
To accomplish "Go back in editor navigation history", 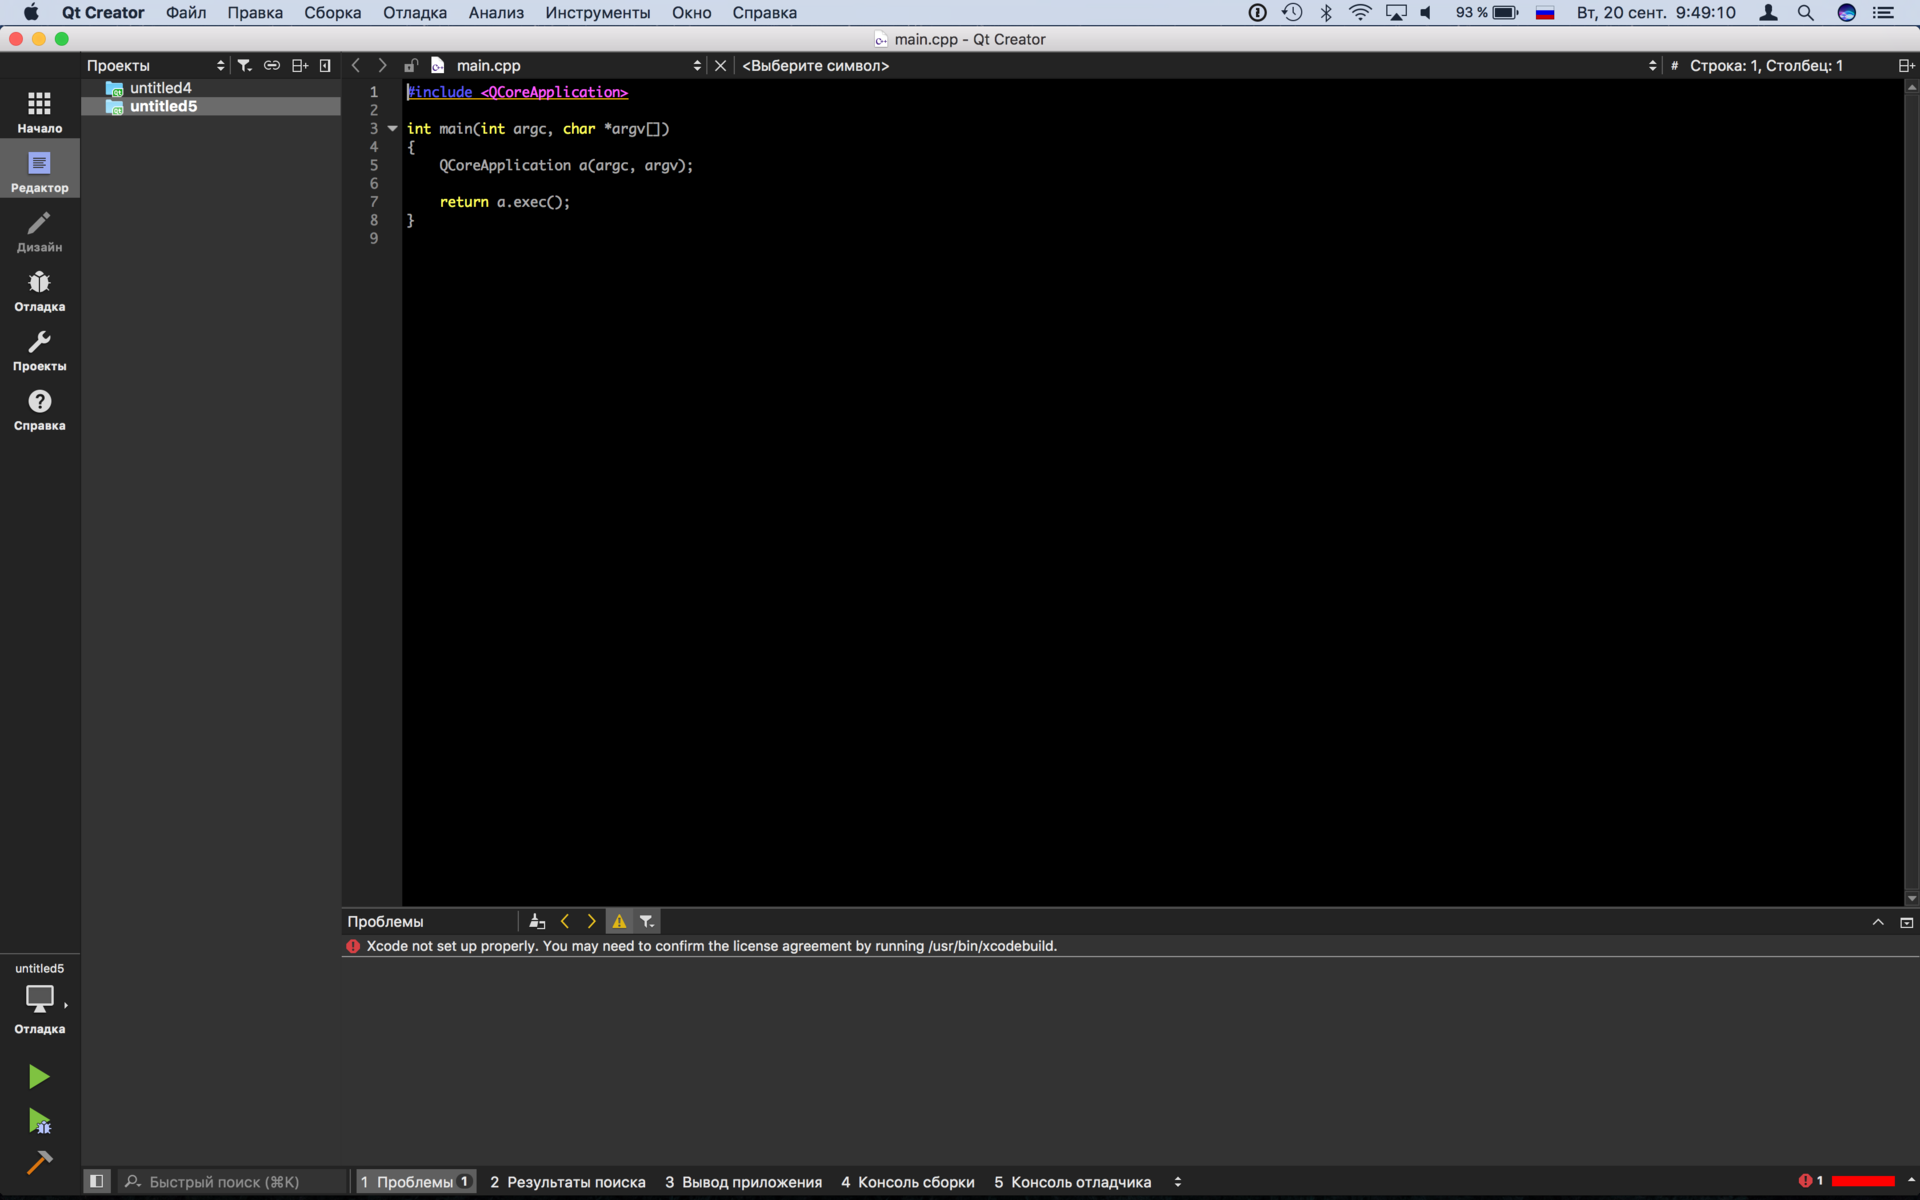I will click(x=356, y=65).
